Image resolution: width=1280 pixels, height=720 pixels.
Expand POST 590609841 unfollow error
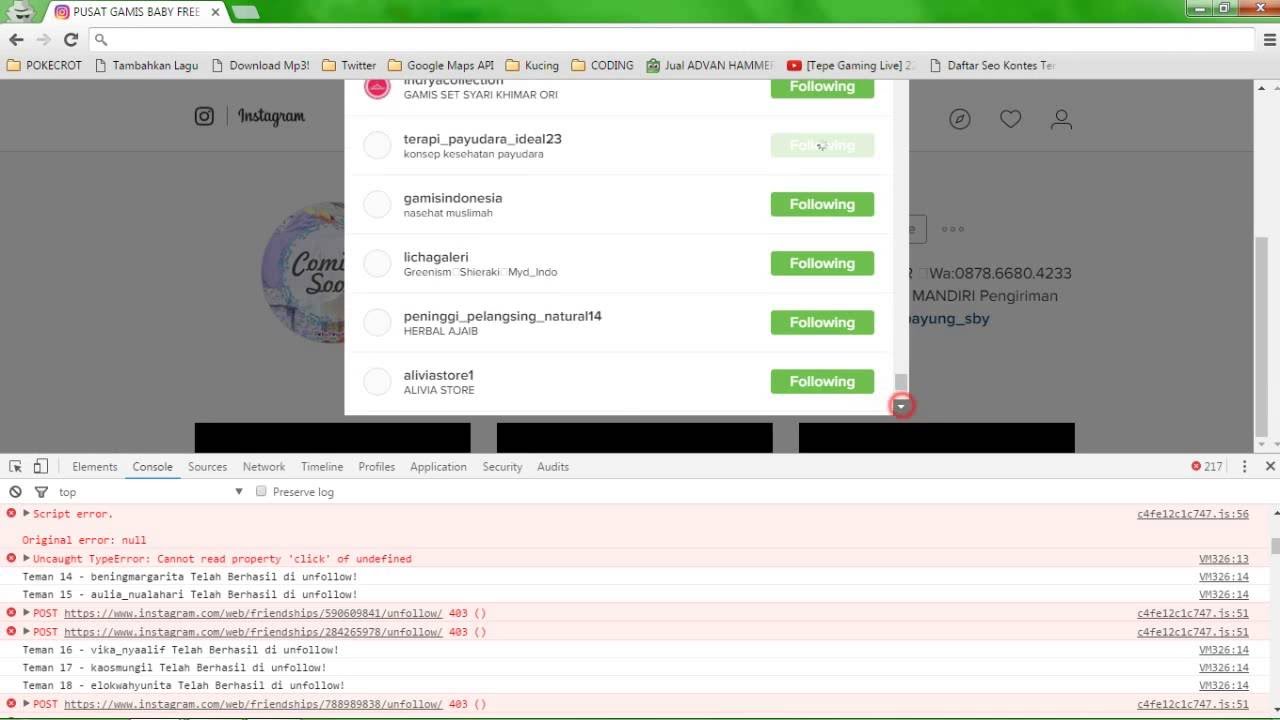(27, 613)
